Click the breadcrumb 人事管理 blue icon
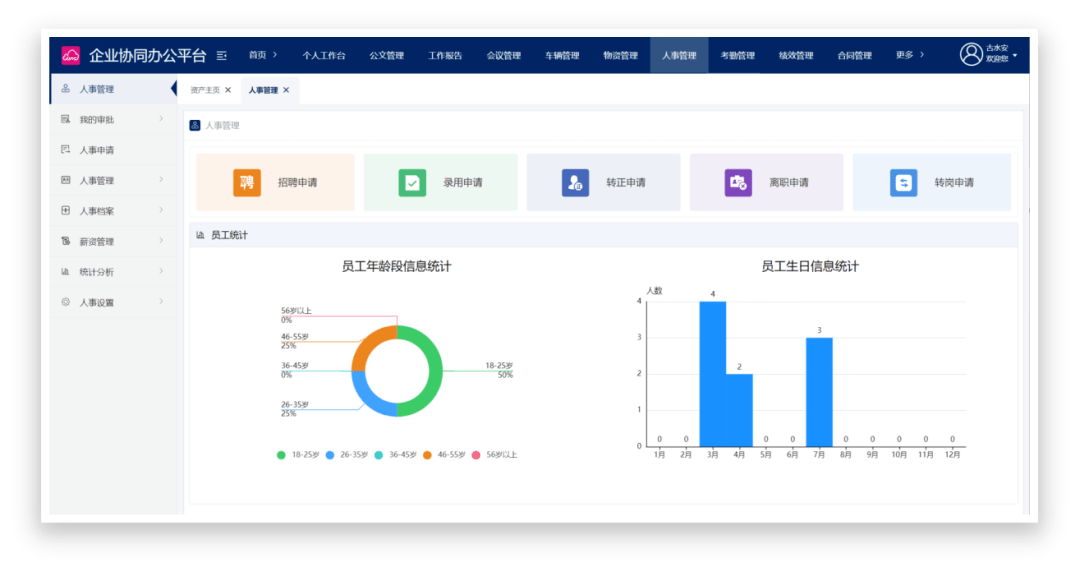The image size is (1080, 572). pyautogui.click(x=195, y=125)
